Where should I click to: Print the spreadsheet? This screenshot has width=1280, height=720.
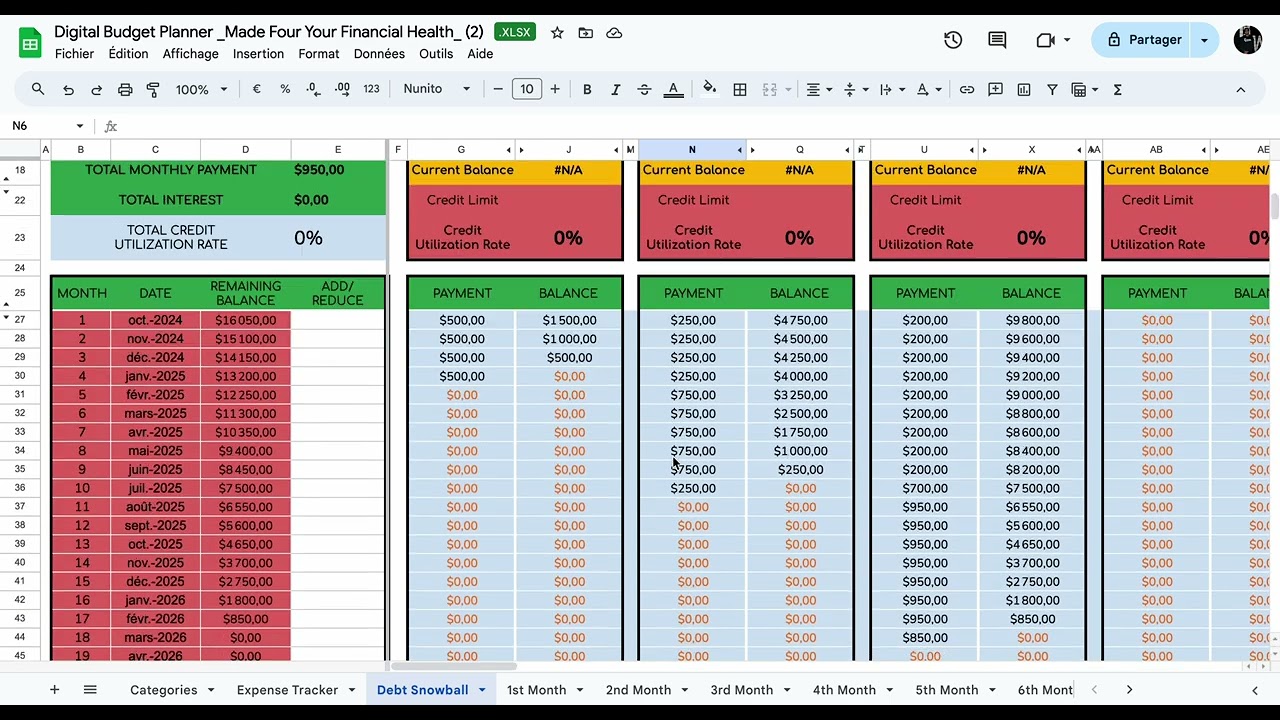(125, 89)
